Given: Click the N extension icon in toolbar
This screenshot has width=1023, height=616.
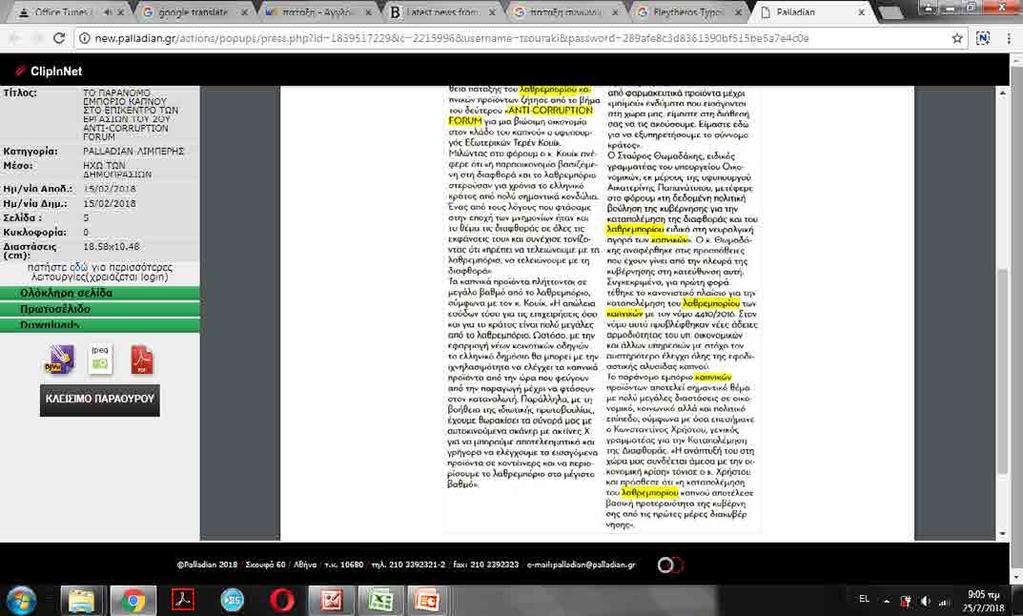Looking at the screenshot, I should click(983, 38).
